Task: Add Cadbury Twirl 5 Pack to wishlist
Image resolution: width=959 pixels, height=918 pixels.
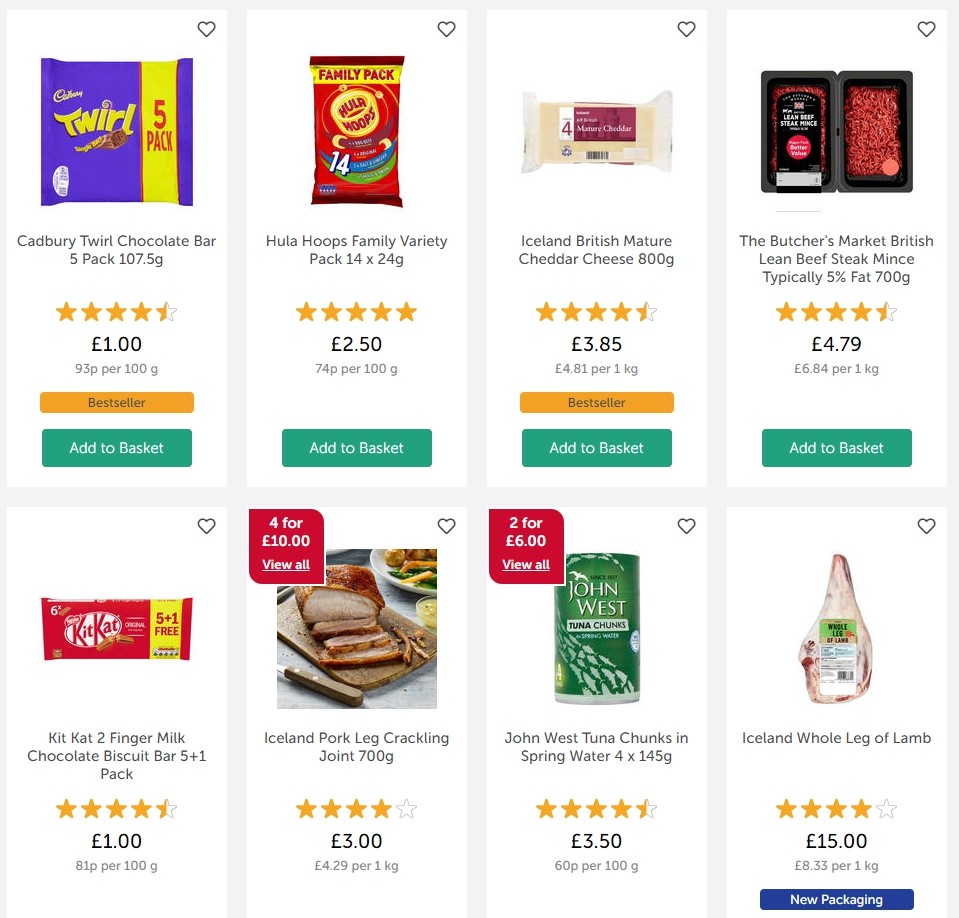Action: 207,30
